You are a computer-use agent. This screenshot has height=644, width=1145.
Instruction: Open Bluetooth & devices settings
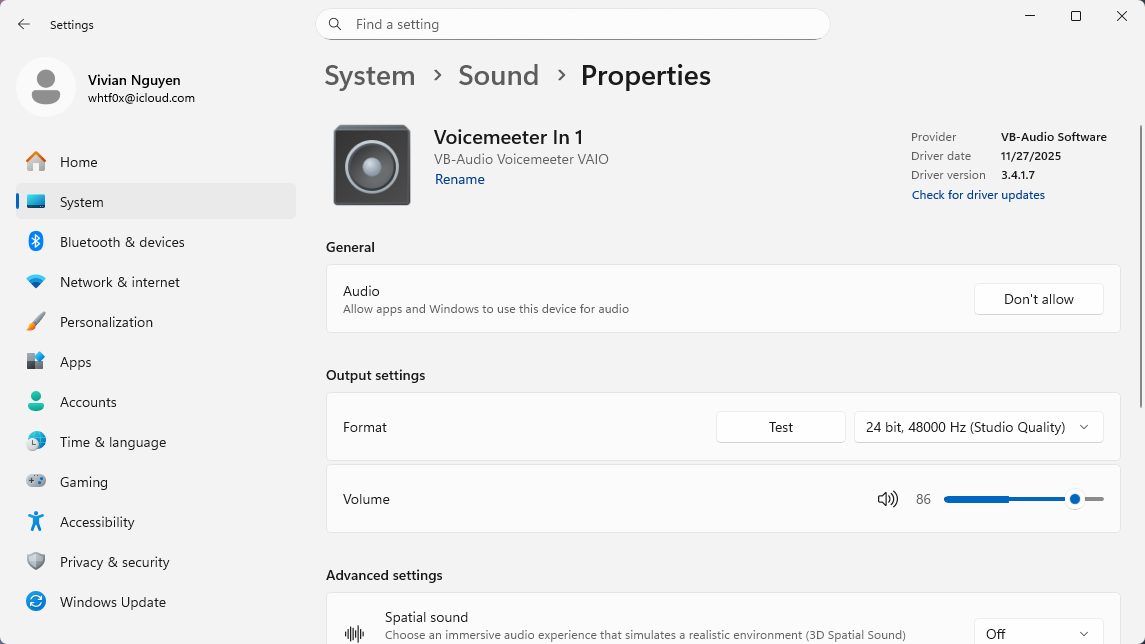pyautogui.click(x=122, y=242)
